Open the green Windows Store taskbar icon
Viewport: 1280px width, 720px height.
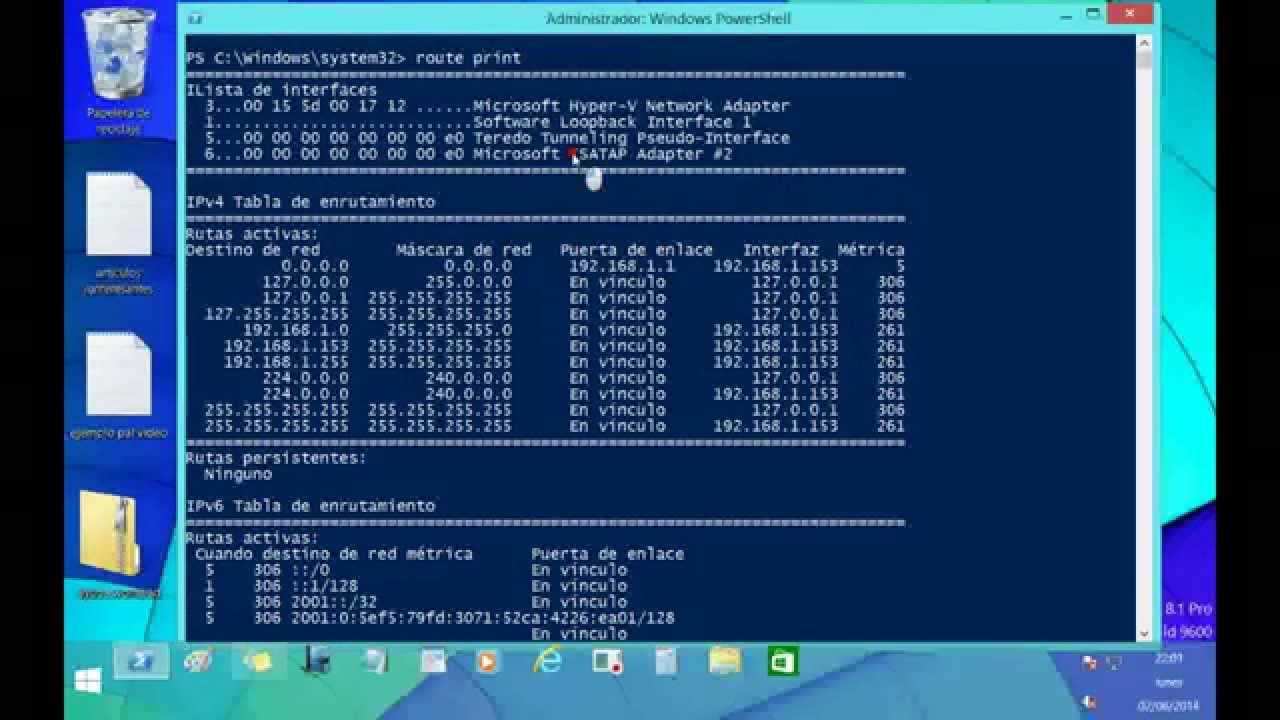coord(782,661)
